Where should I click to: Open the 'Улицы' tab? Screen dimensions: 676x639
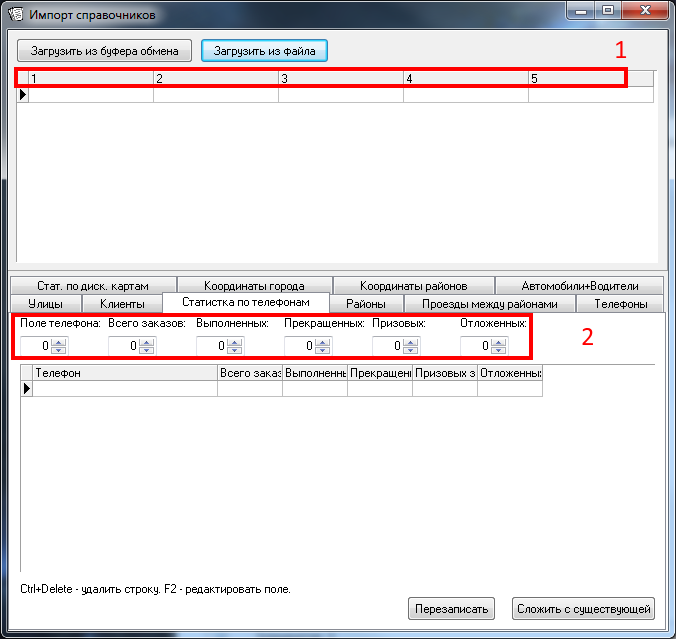tap(46, 303)
